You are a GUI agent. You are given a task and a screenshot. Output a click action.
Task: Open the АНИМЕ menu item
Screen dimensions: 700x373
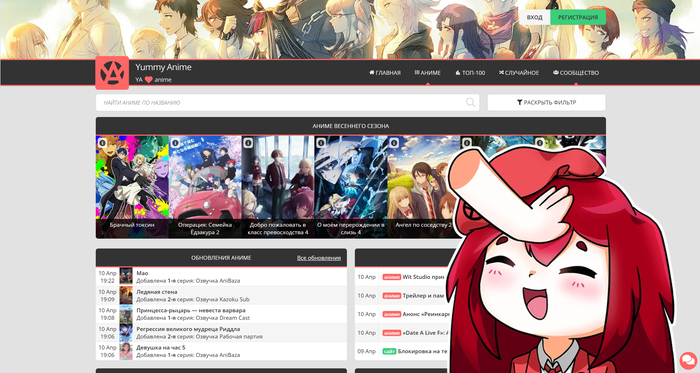click(x=428, y=73)
